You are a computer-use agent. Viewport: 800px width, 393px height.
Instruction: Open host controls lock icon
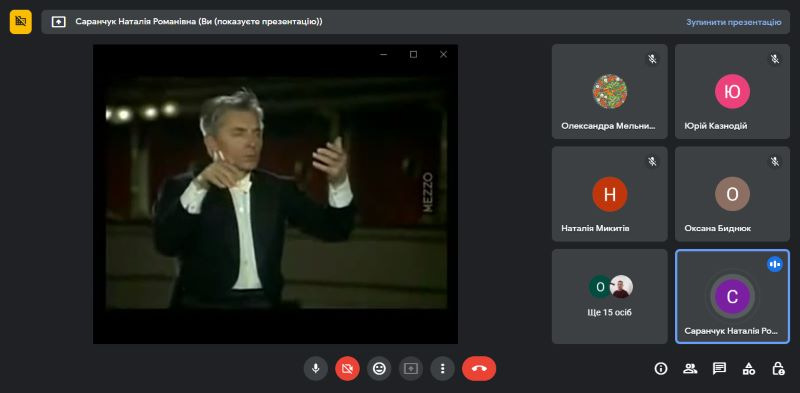click(778, 369)
